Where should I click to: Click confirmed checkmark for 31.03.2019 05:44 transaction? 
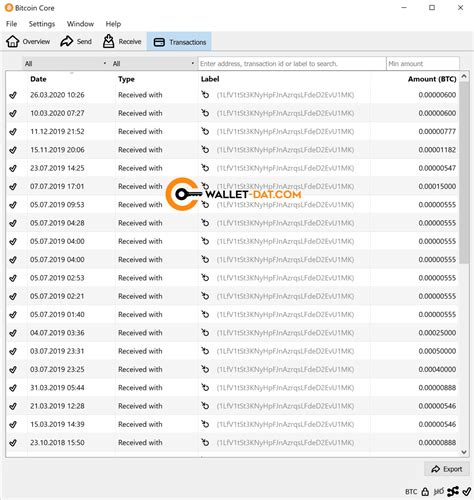click(x=13, y=388)
